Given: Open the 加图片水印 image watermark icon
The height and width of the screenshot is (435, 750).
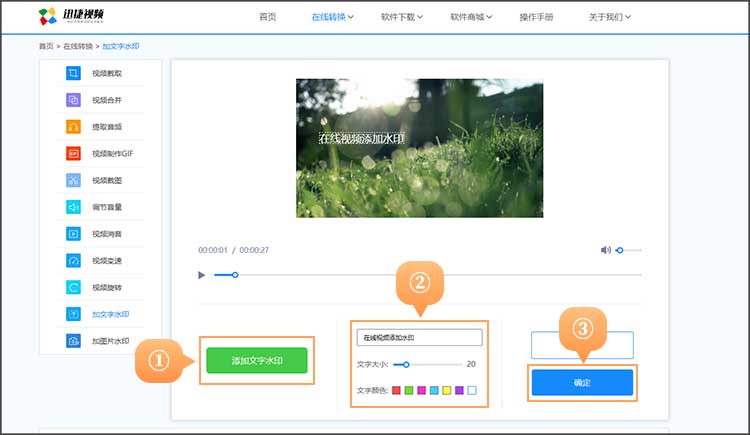Looking at the screenshot, I should tap(73, 341).
